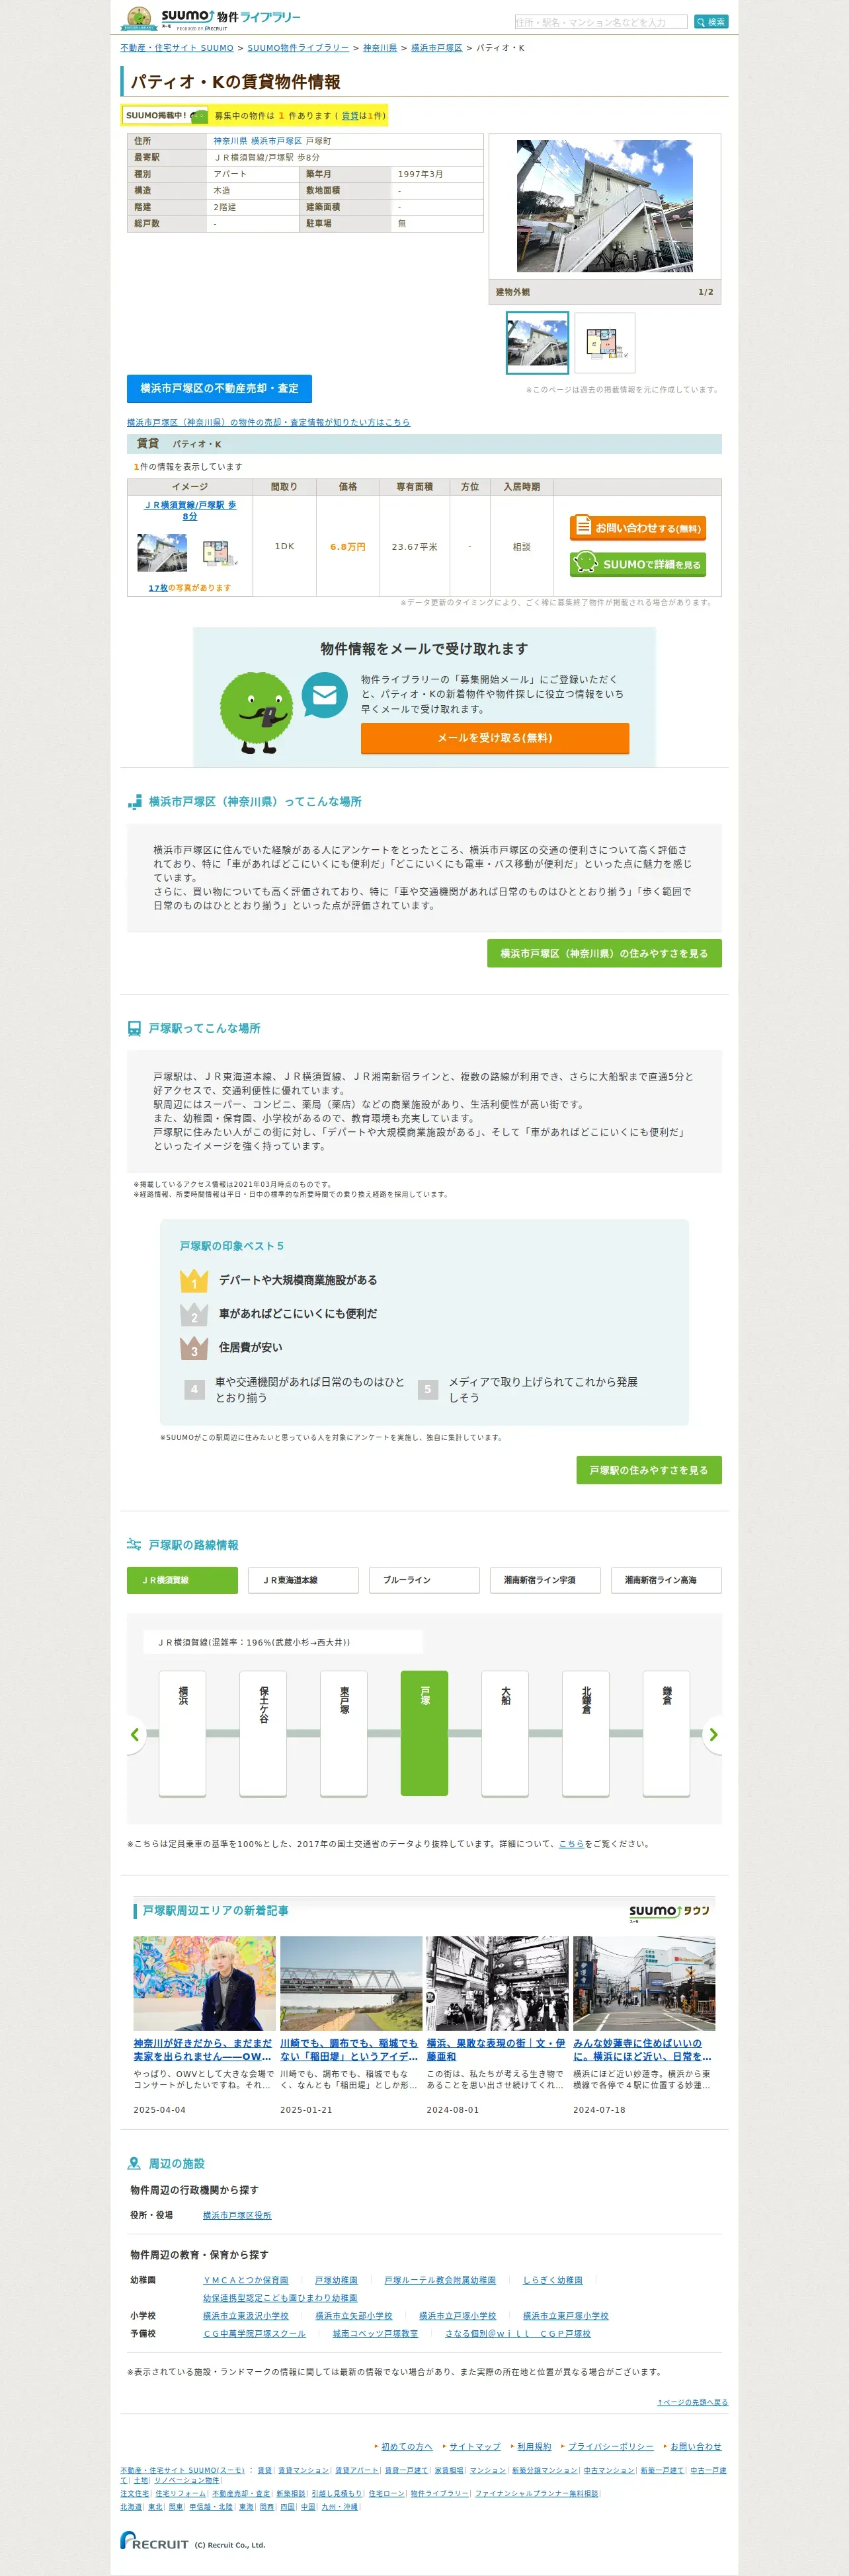
Task: Click メールを受け取る(無料) button
Action: pyautogui.click(x=495, y=738)
